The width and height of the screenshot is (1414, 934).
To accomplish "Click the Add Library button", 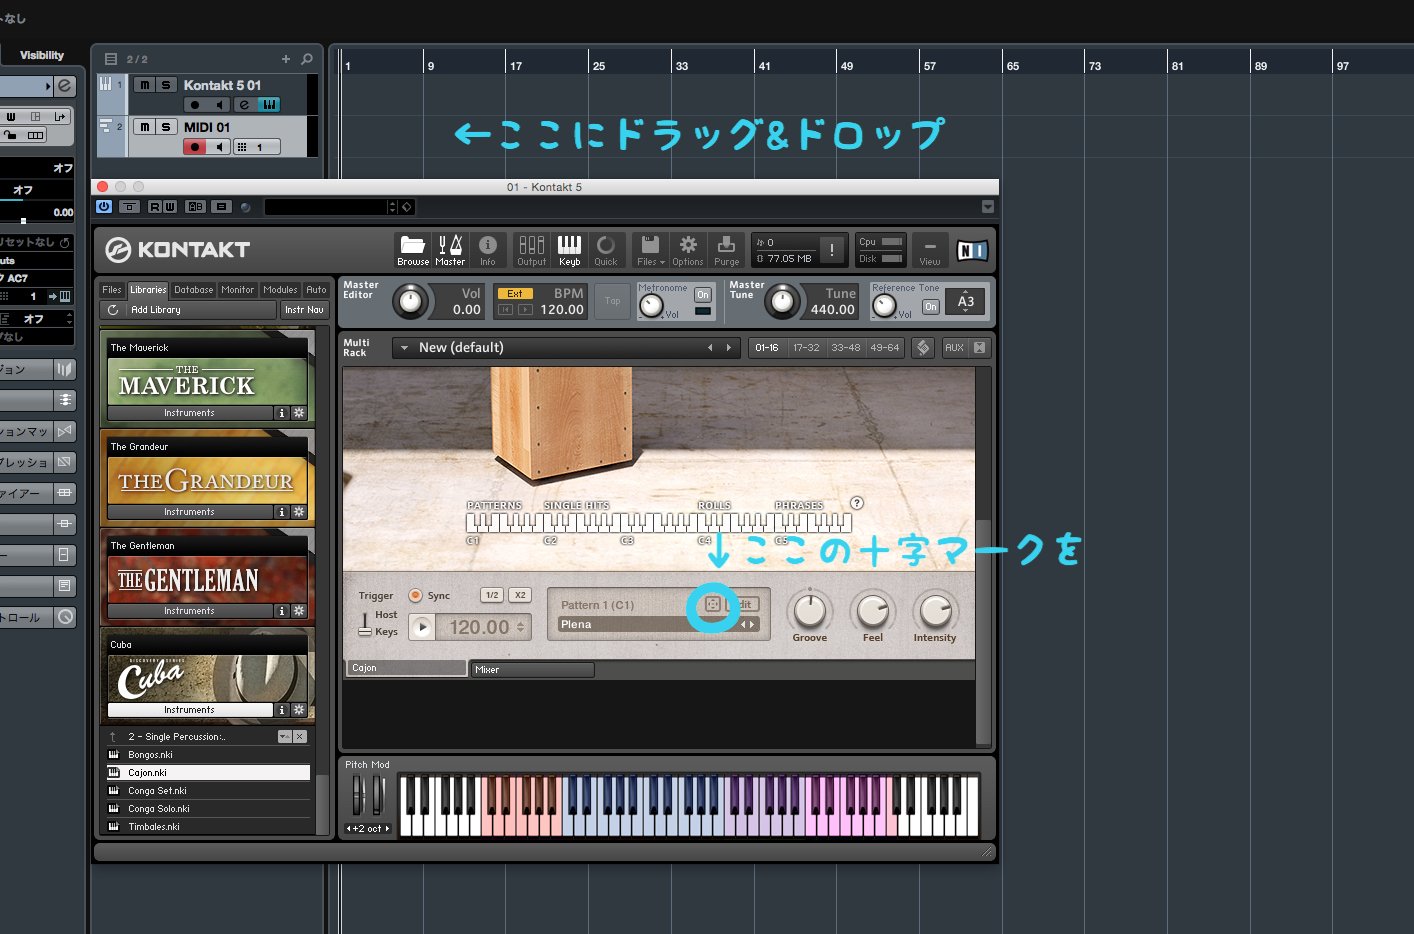I will coord(155,310).
